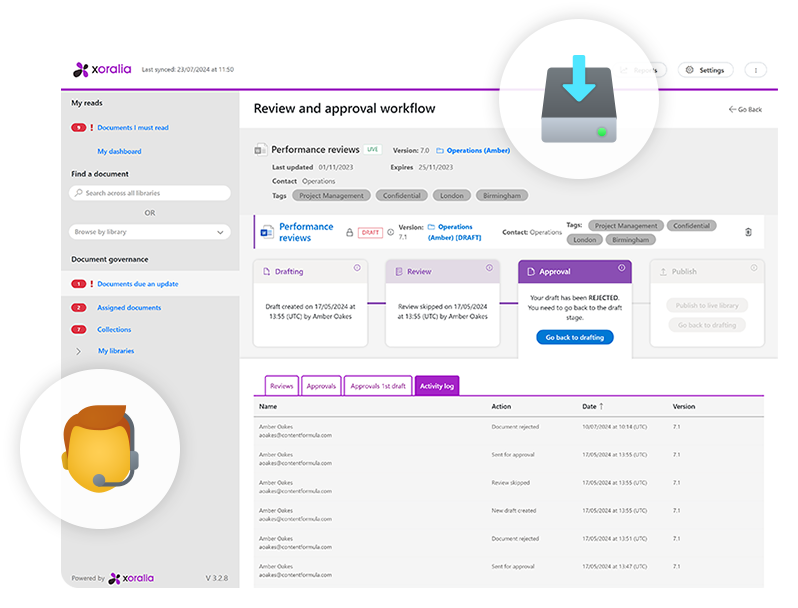The image size is (798, 608).
Task: Click the info icon on Approval card
Action: coord(621,268)
